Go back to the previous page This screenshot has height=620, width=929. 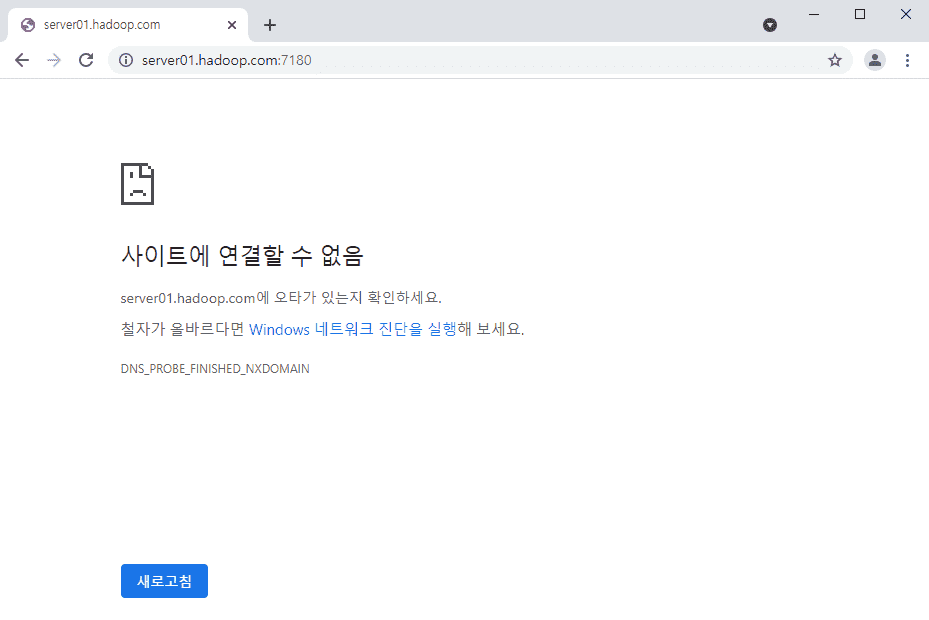[22, 60]
